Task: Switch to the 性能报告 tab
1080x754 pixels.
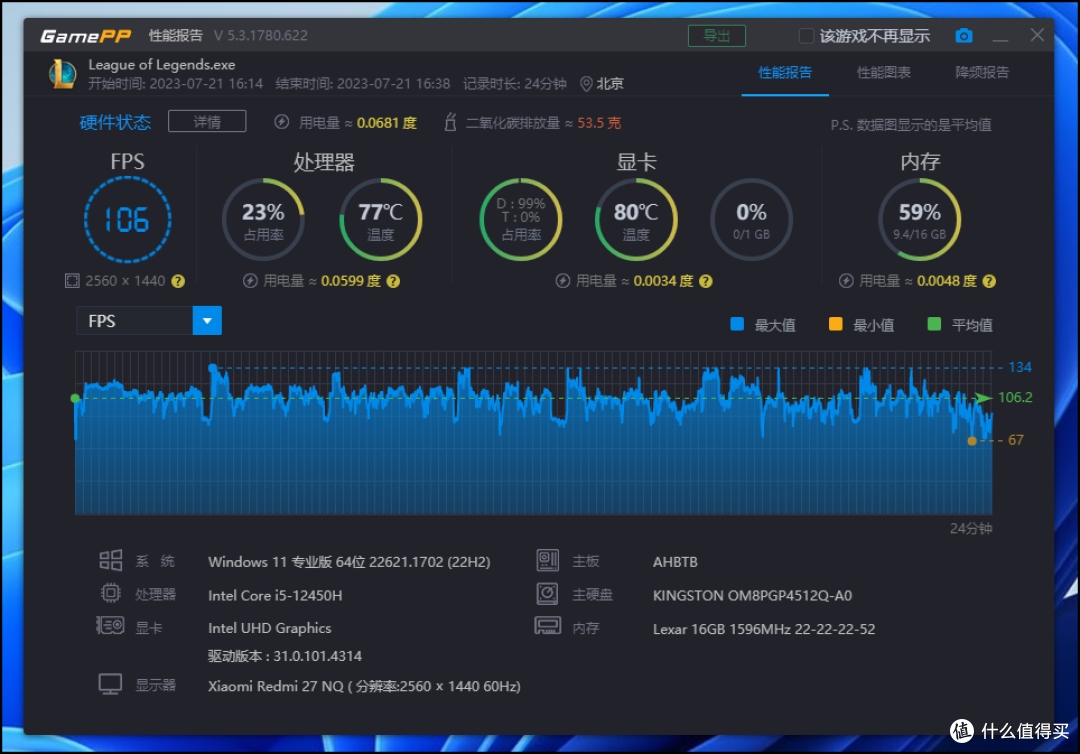Action: [785, 72]
